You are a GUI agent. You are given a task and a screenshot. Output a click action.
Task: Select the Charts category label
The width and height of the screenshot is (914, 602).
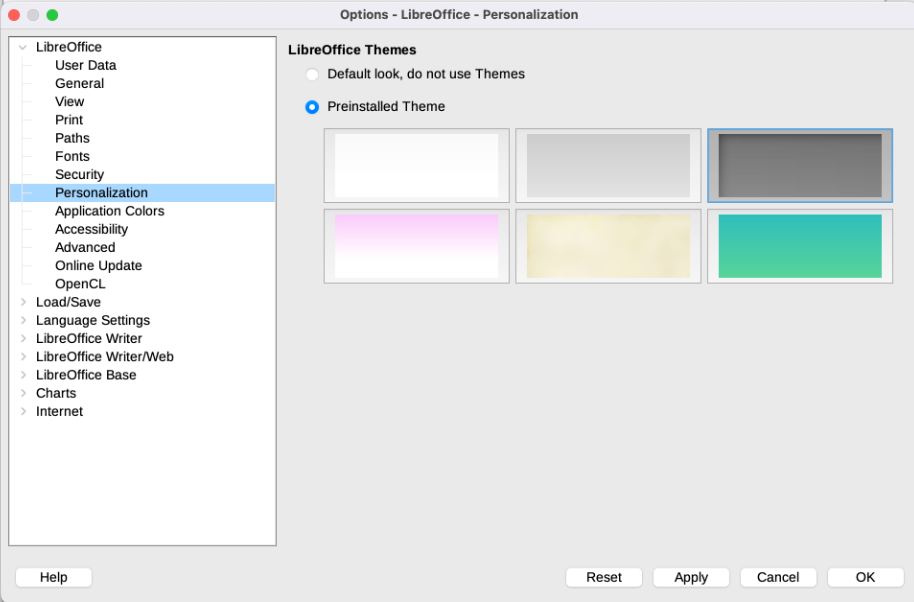tap(56, 393)
